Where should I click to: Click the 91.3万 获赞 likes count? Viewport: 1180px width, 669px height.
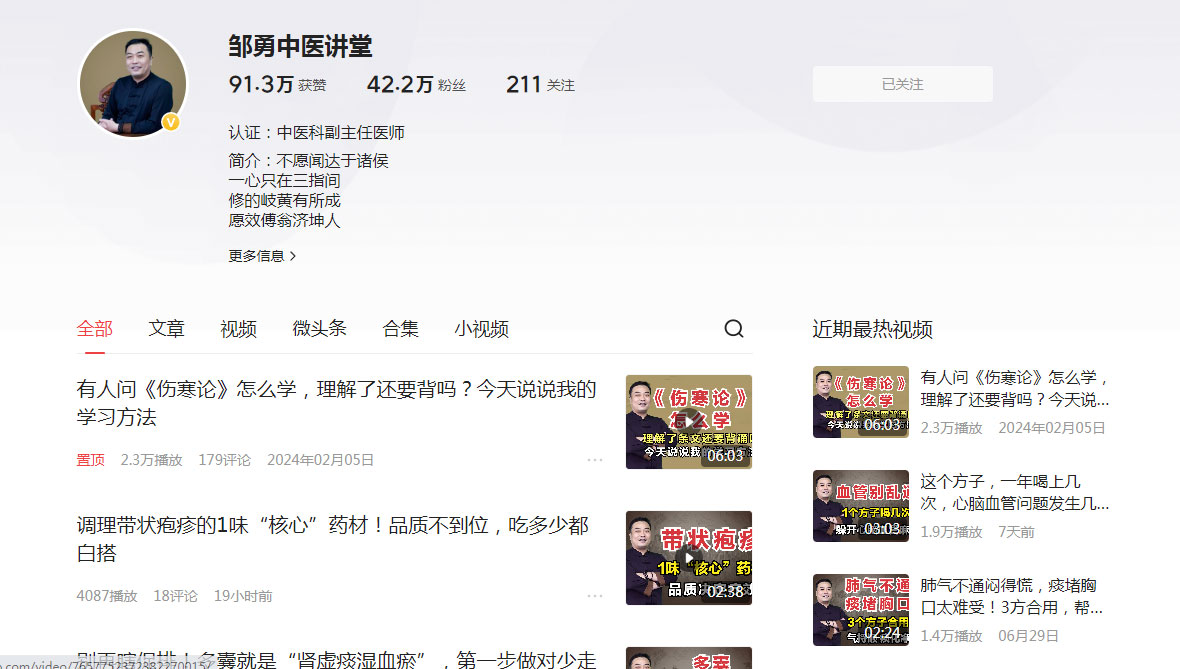(277, 84)
